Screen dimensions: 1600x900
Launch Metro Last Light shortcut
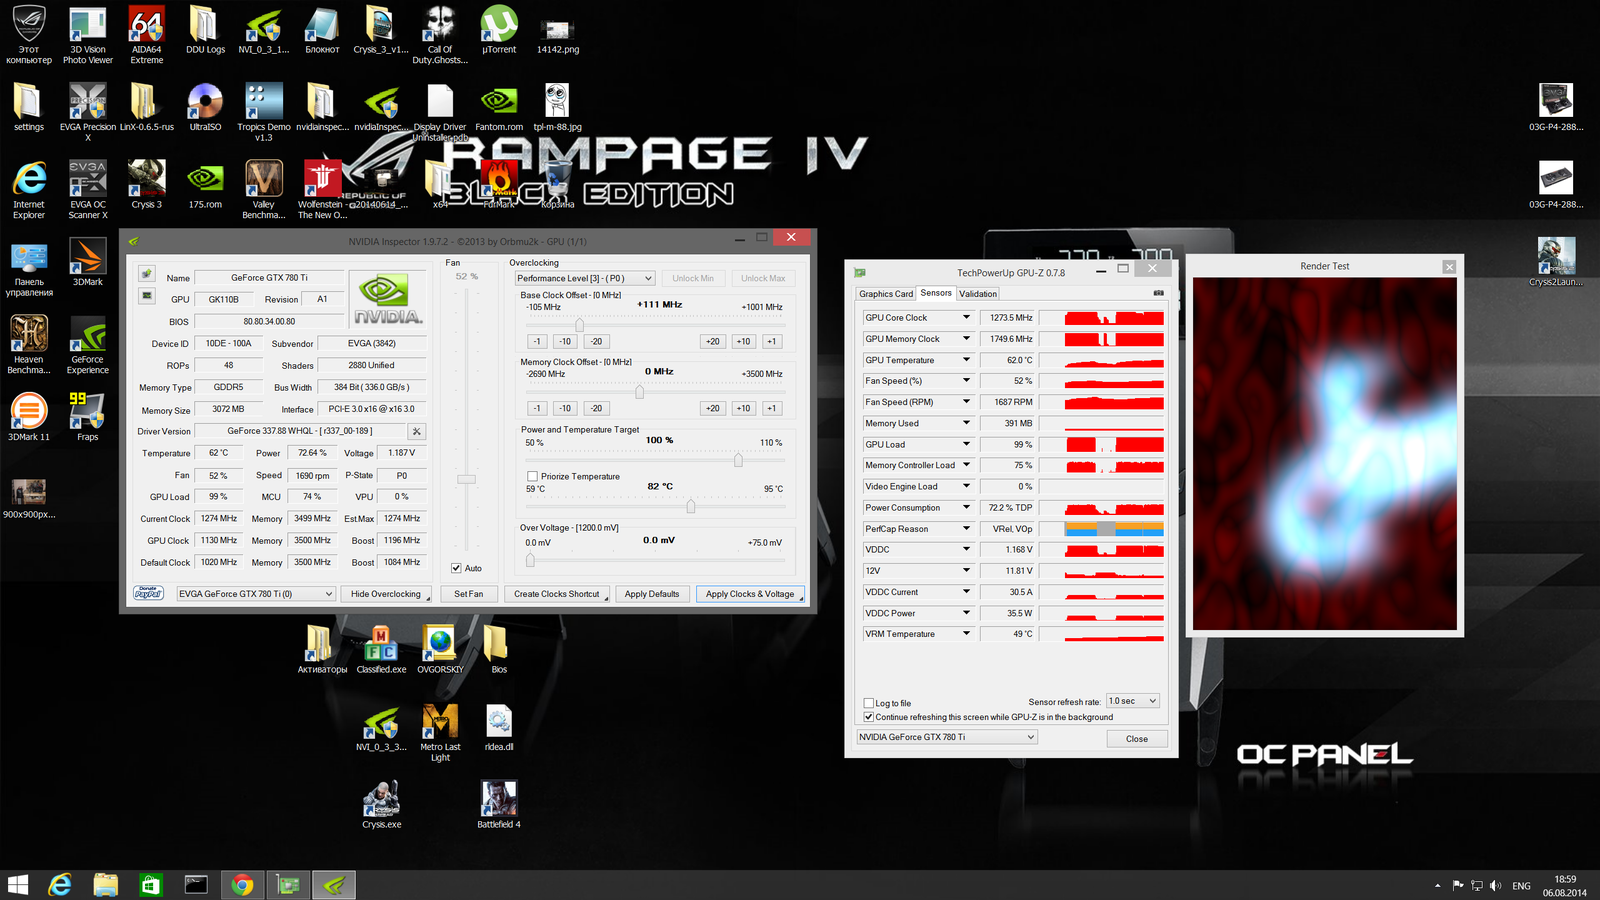tap(440, 732)
